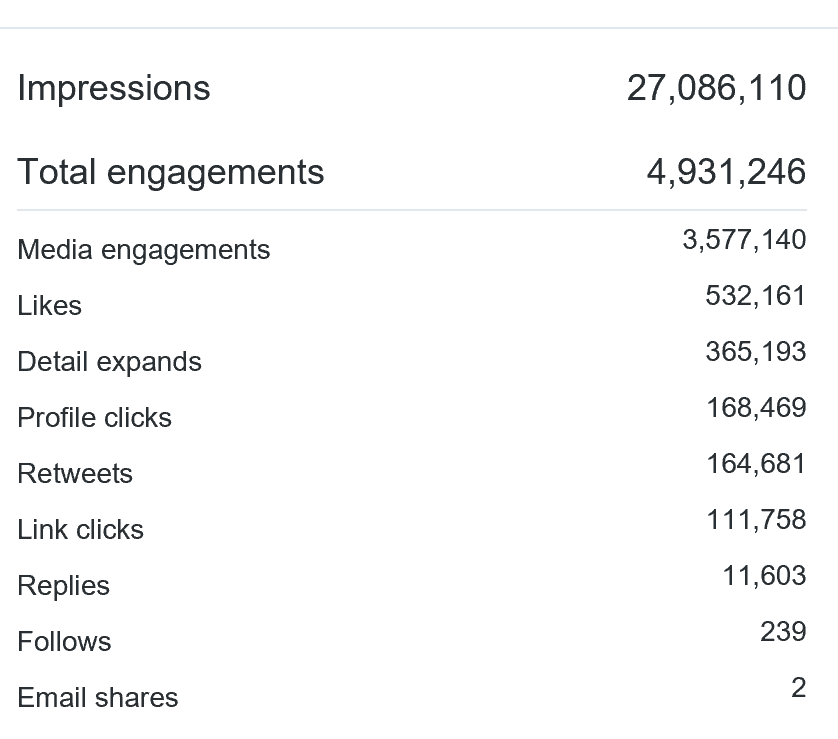The image size is (838, 739).
Task: Select the 365,193 detail expands value
Action: click(x=755, y=352)
